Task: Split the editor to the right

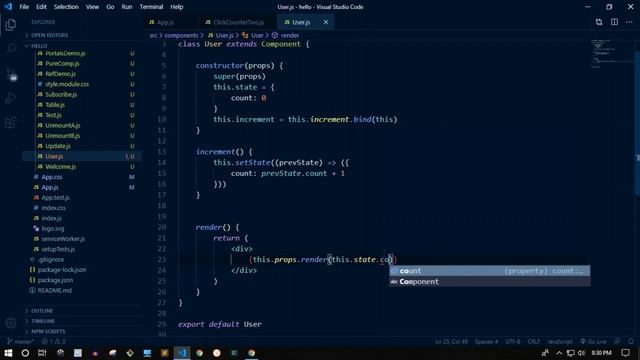Action: tap(614, 22)
